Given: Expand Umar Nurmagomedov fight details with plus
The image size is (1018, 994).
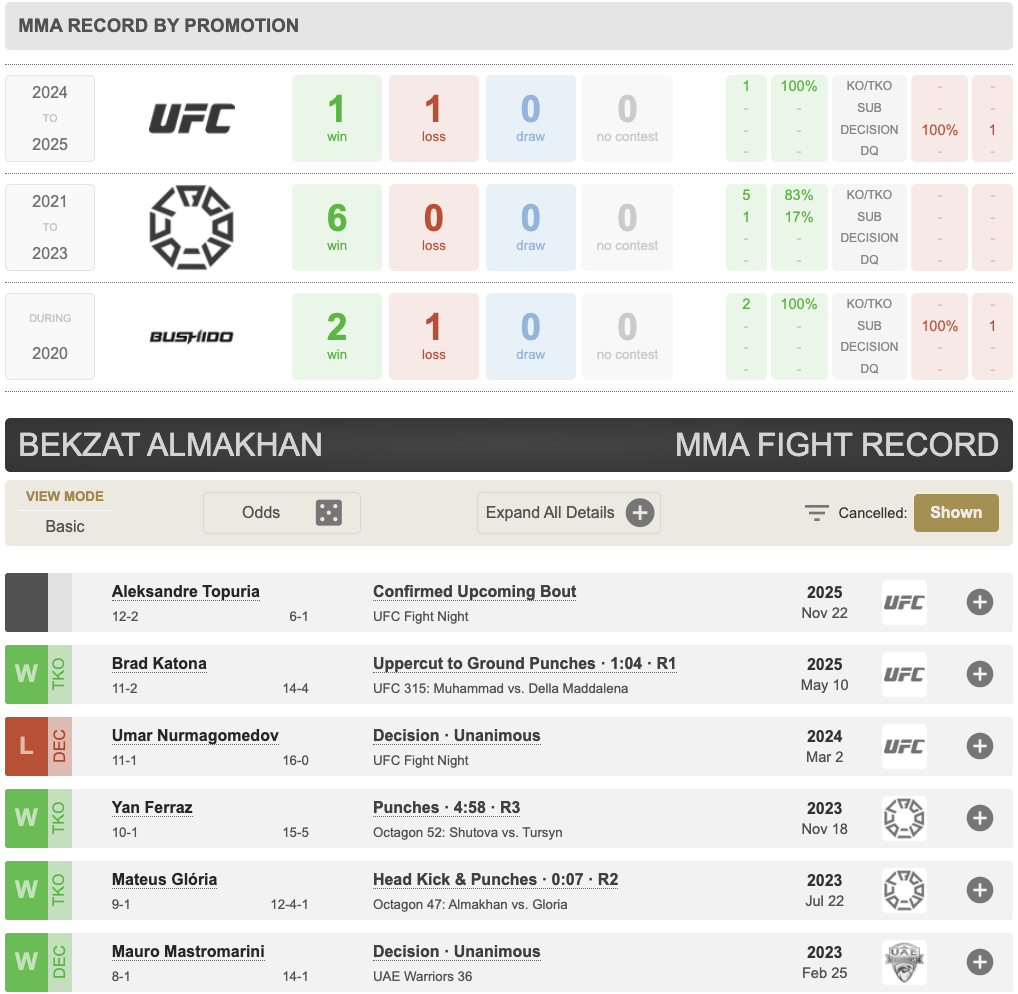Looking at the screenshot, I should click(x=979, y=746).
